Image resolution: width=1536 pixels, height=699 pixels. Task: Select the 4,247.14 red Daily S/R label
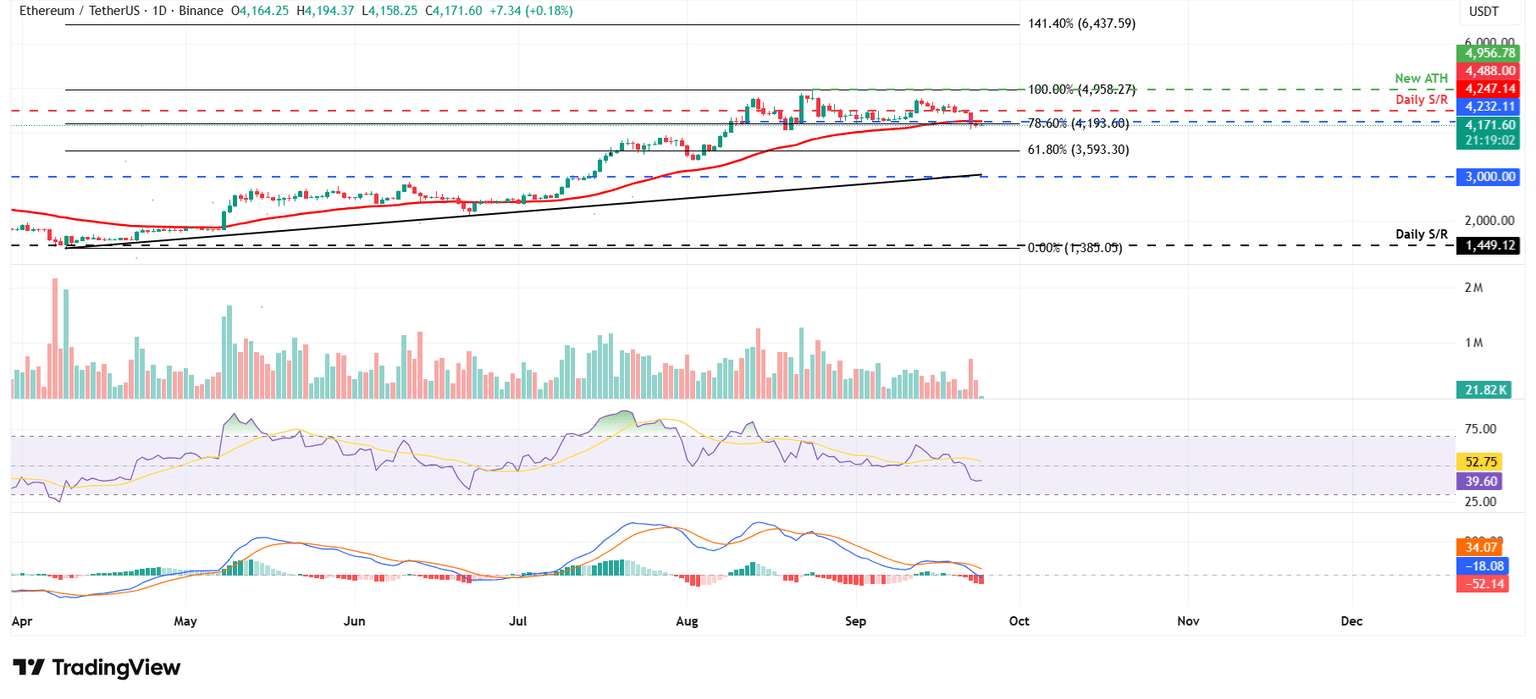[1487, 88]
